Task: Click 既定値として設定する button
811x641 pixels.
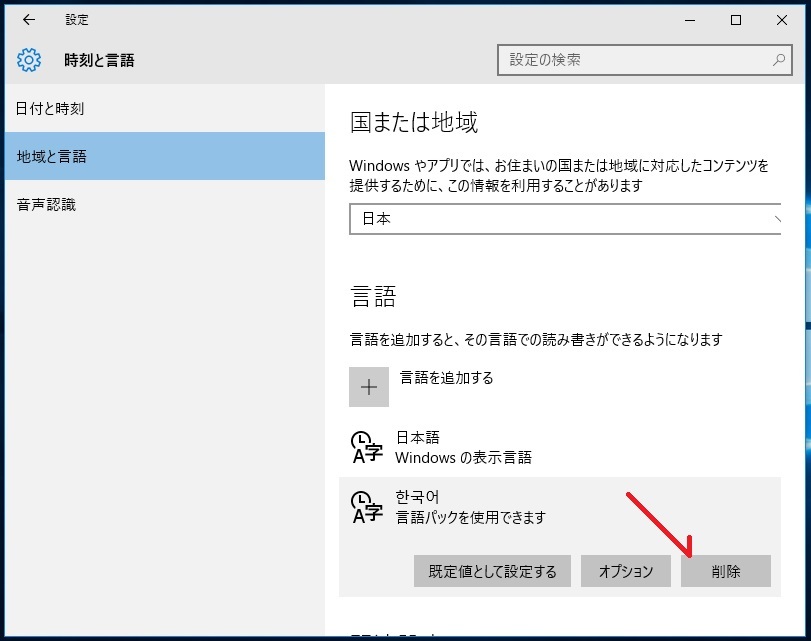Action: (x=492, y=571)
